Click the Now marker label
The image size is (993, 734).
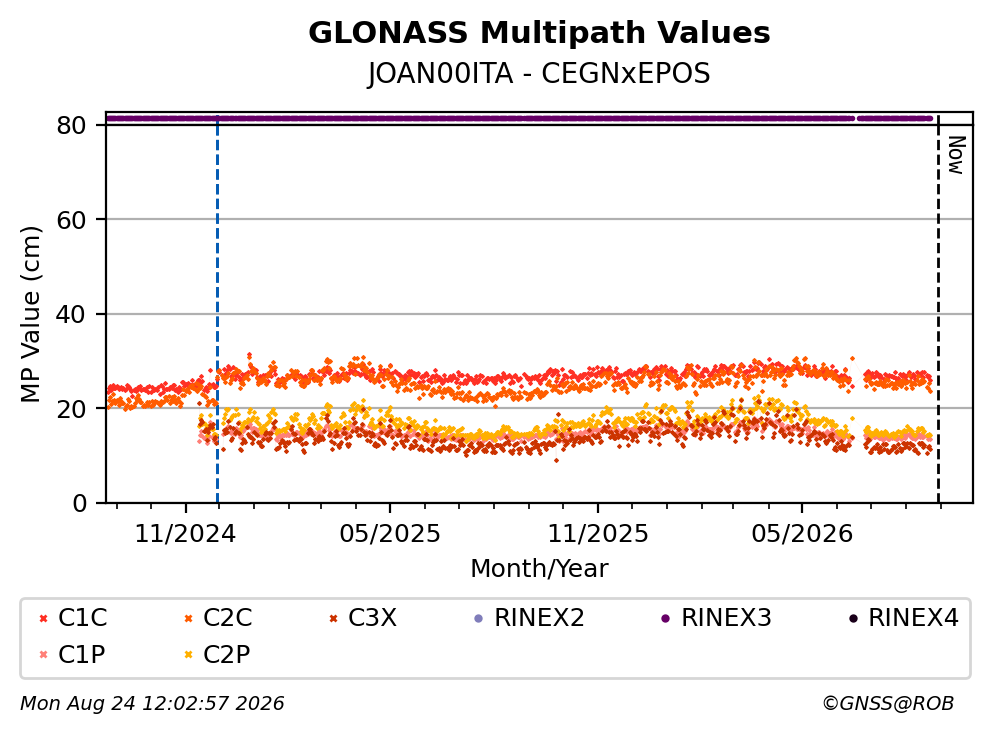point(956,155)
